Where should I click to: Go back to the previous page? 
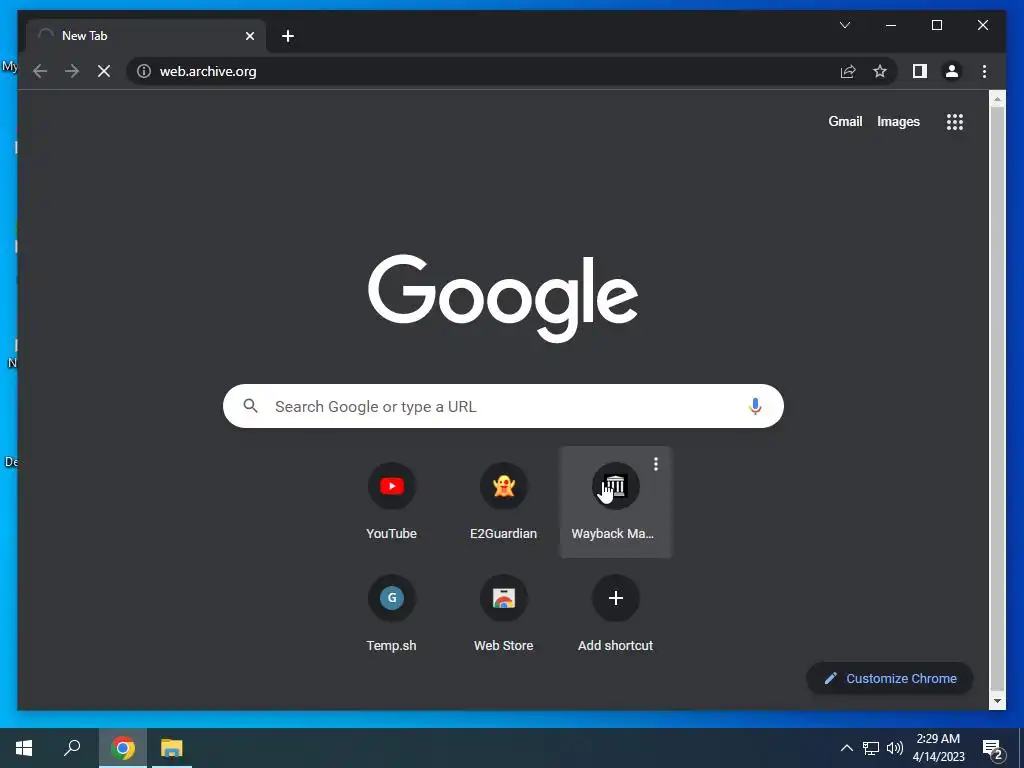(40, 71)
